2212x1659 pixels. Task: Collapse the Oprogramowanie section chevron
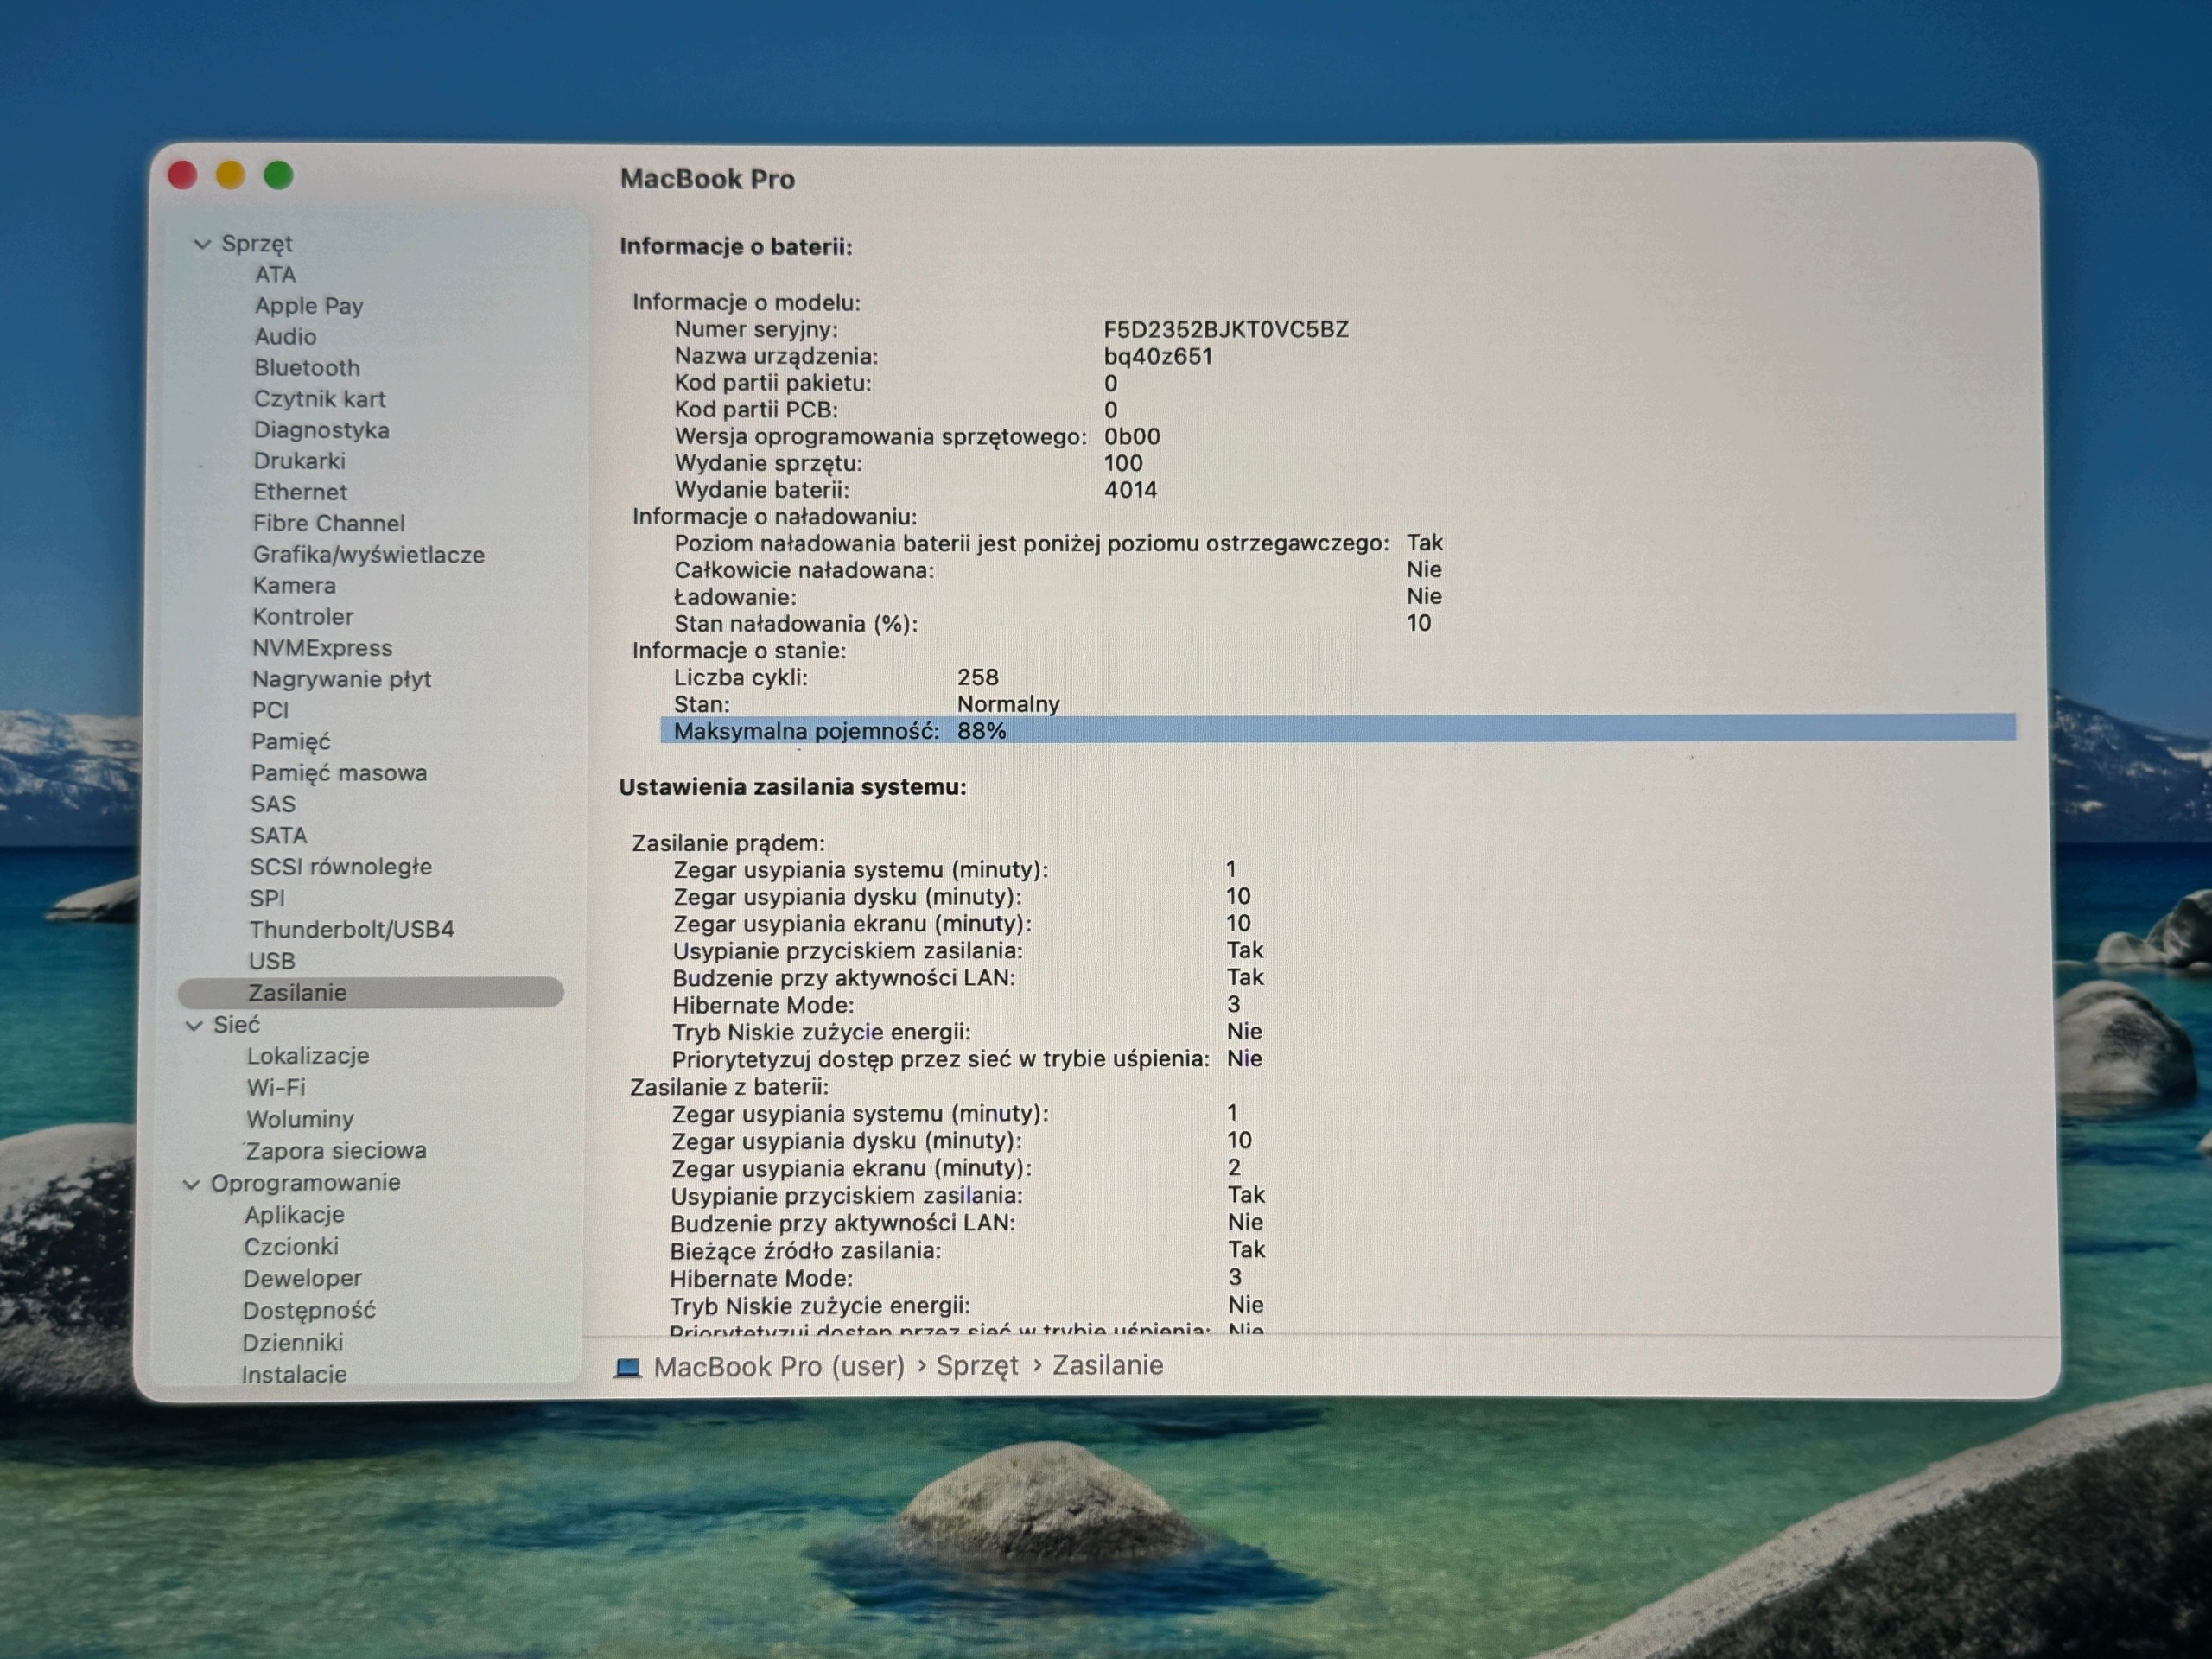pos(191,1184)
